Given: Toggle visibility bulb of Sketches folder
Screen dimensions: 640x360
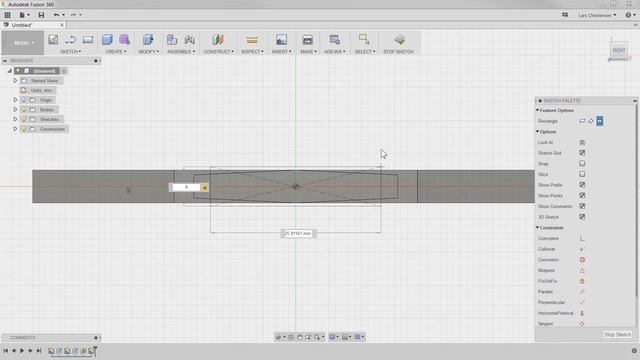Looking at the screenshot, I should (x=24, y=119).
